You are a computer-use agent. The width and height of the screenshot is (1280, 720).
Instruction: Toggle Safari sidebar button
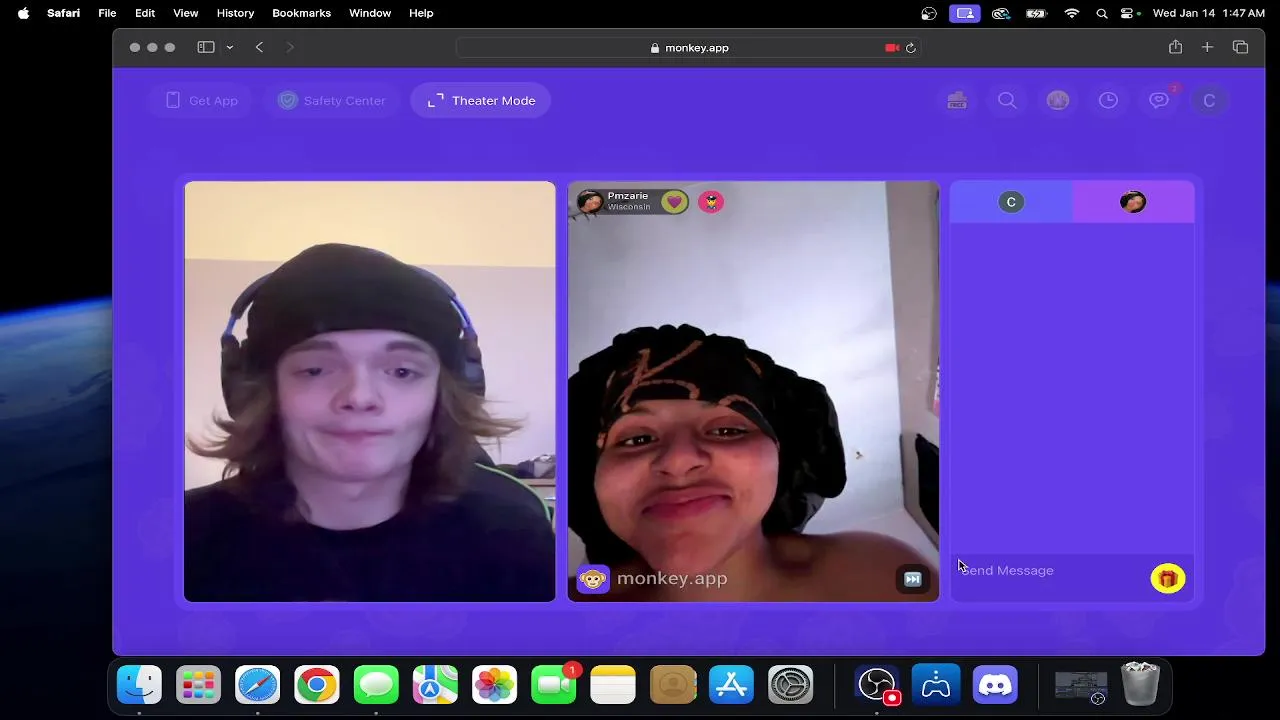click(x=206, y=47)
